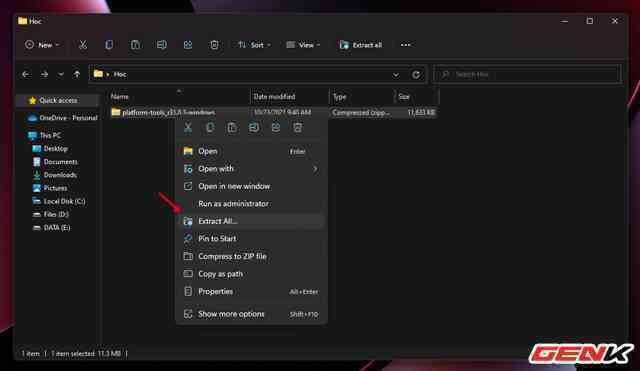The width and height of the screenshot is (640, 371).
Task: Choose Open in the context menu
Action: [251, 151]
